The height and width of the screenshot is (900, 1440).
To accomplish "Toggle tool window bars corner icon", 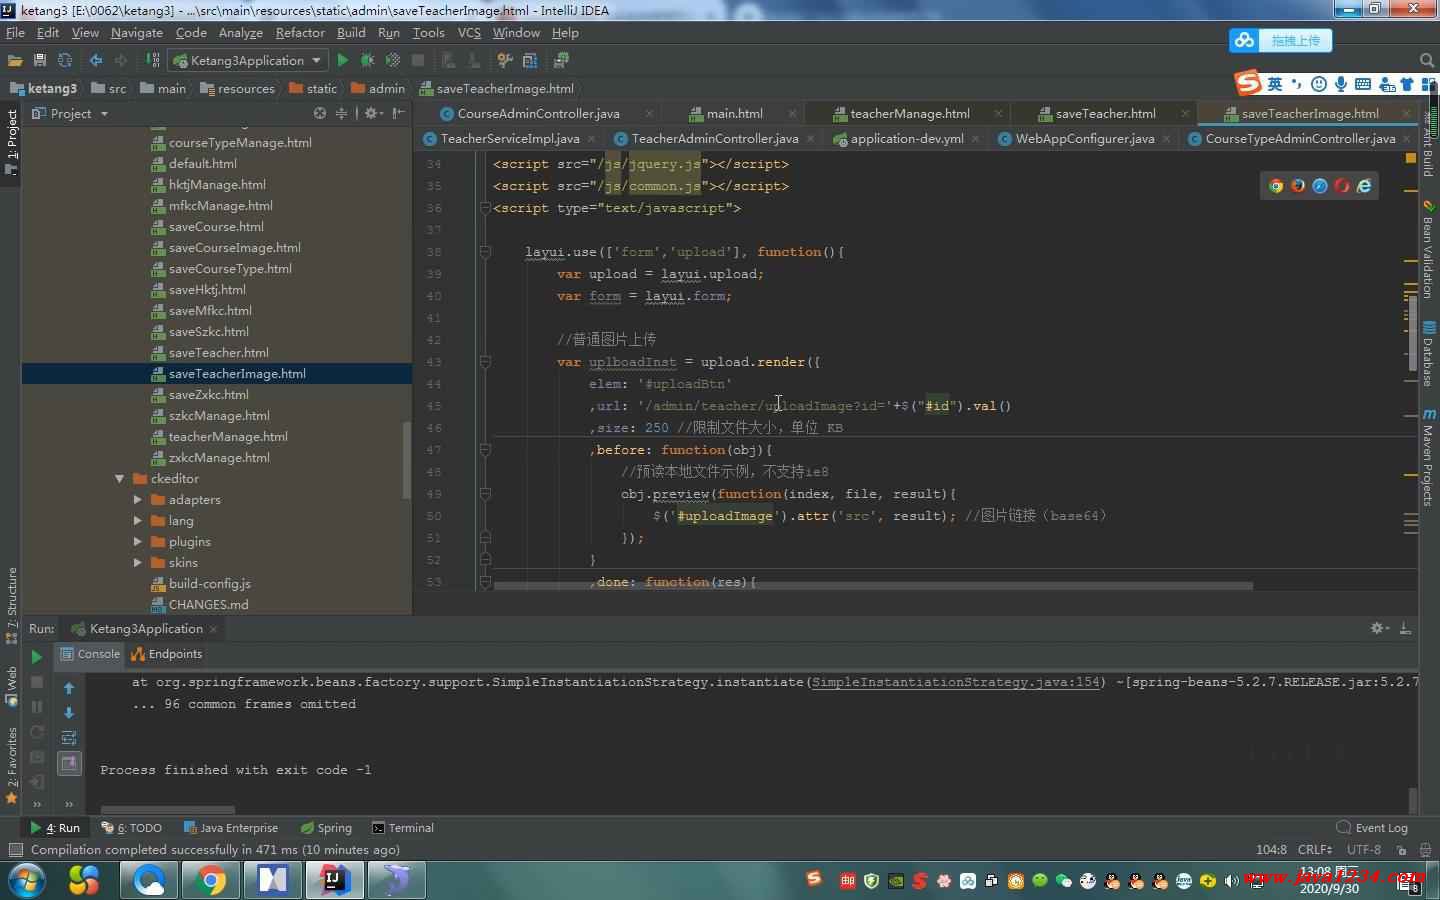I will point(15,850).
